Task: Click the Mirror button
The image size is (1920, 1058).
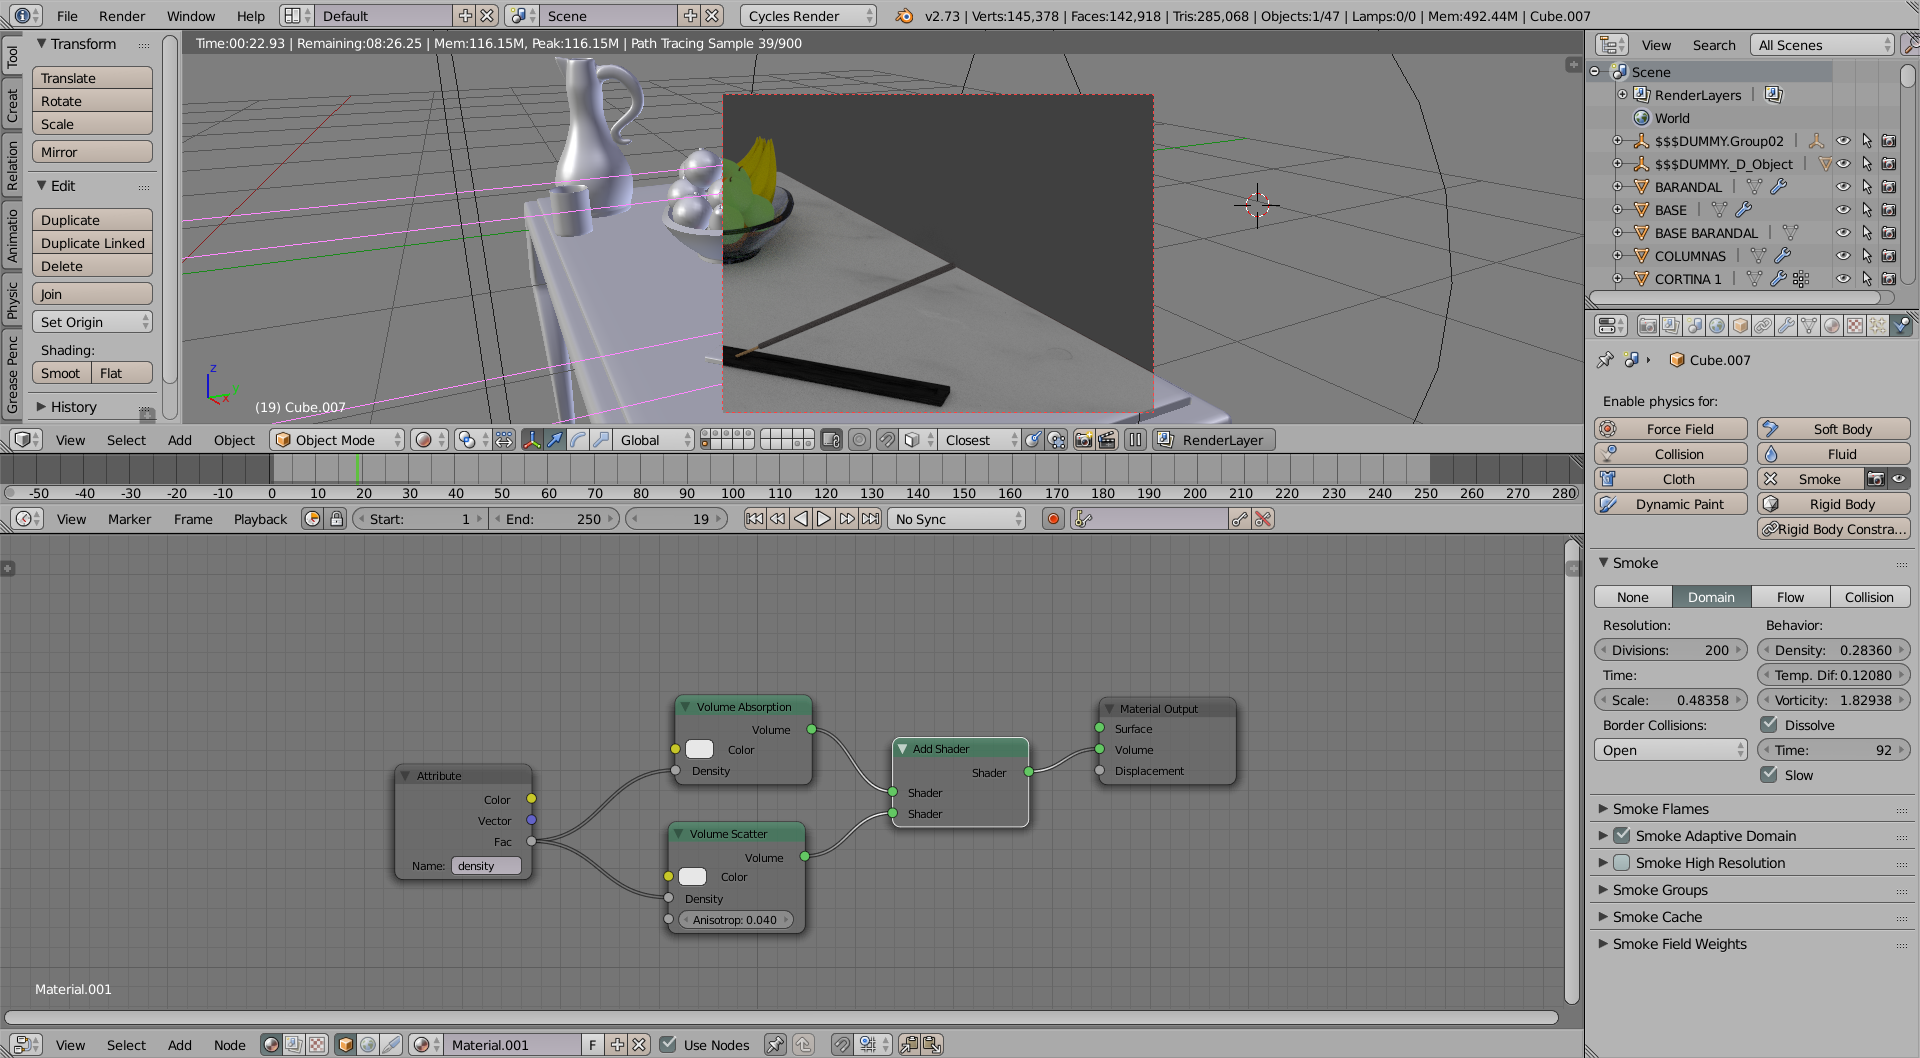Action: (x=92, y=152)
